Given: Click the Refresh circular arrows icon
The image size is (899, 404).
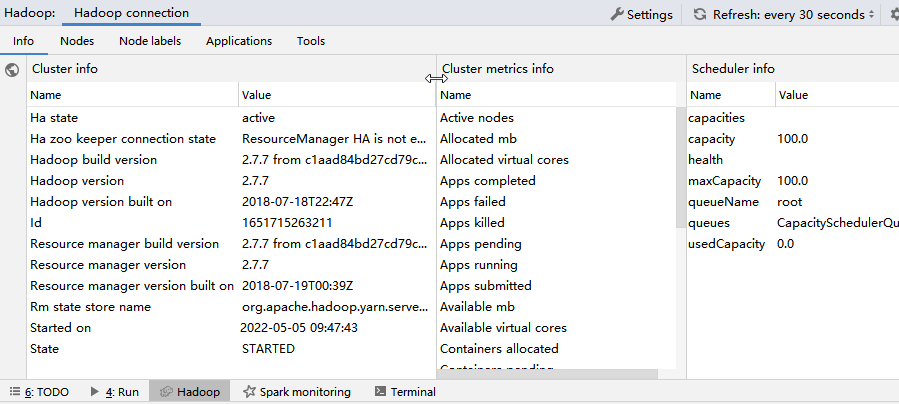Looking at the screenshot, I should coord(699,14).
